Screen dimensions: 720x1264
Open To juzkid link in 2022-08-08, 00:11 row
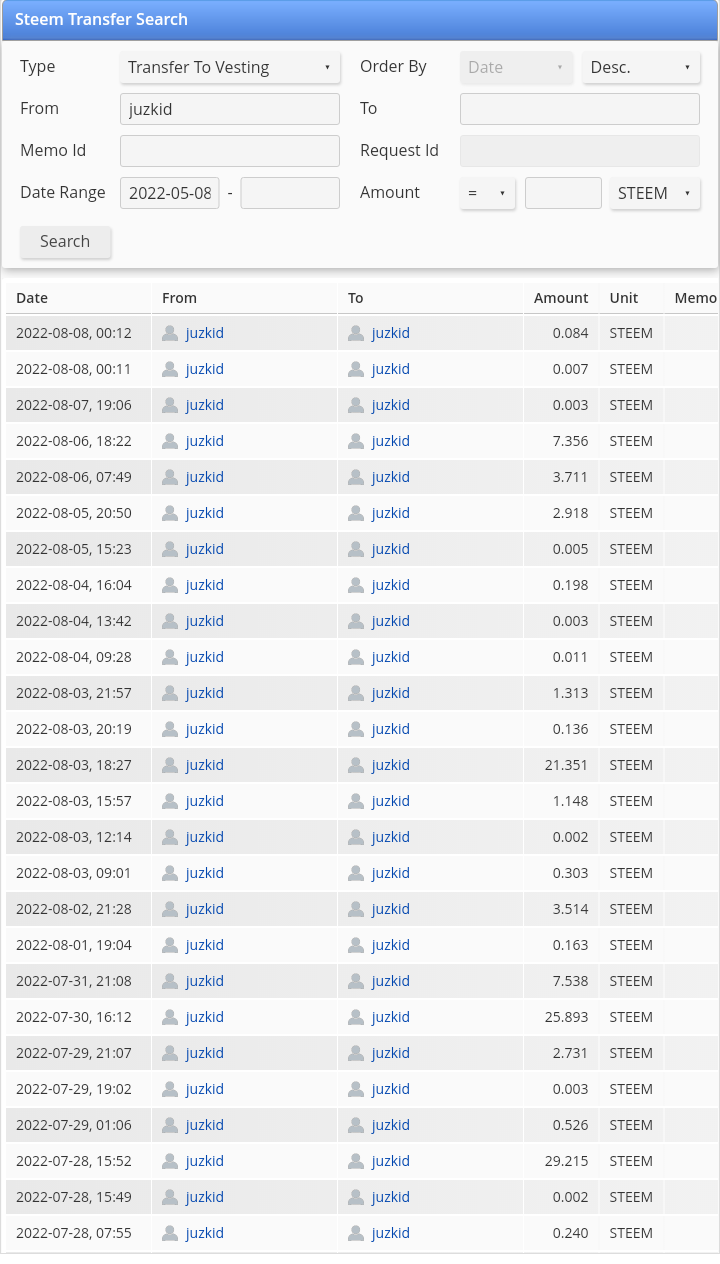coord(391,369)
